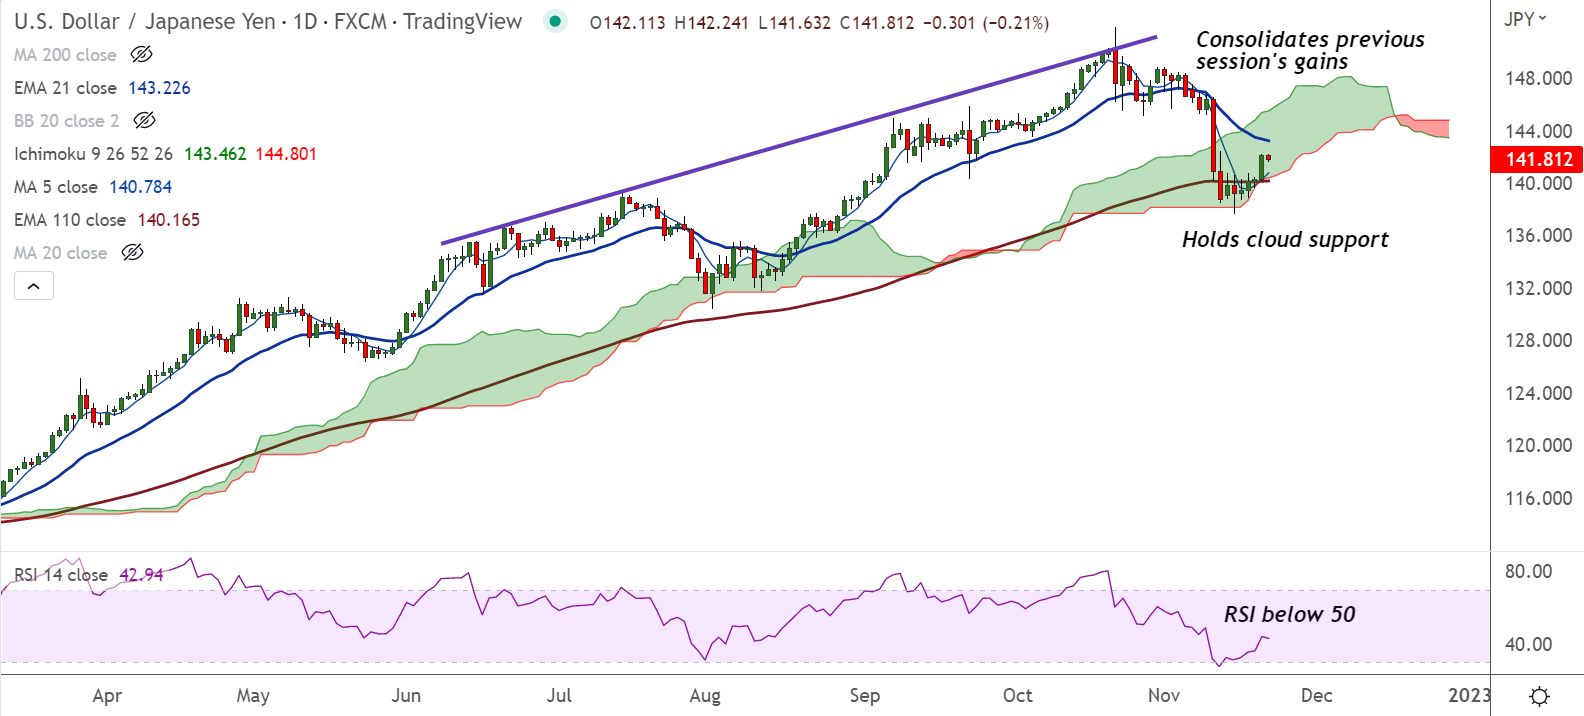Click the EMA 21 value 143.226
The width and height of the screenshot is (1584, 716).
point(159,88)
